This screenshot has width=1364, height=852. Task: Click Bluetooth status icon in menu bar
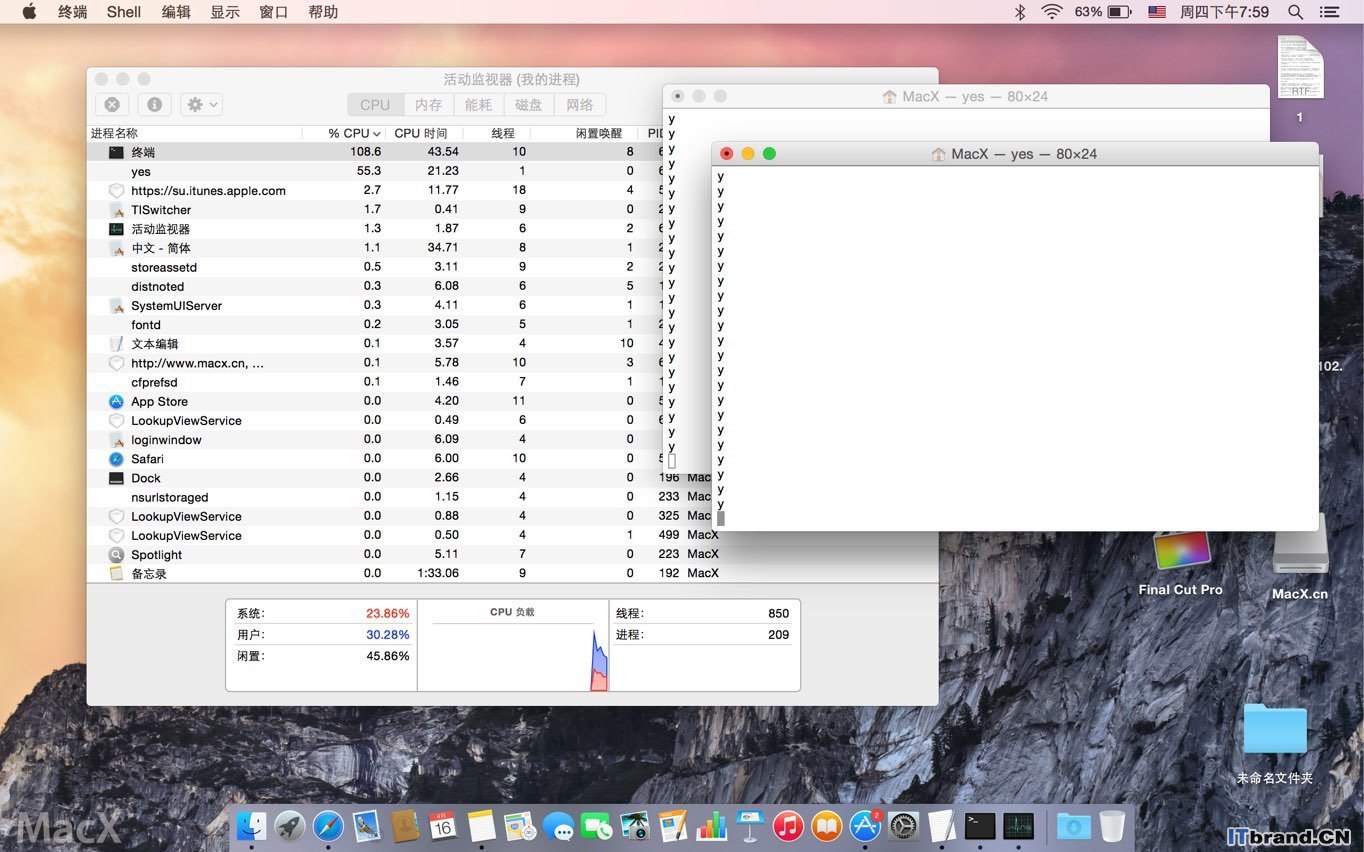point(1020,12)
